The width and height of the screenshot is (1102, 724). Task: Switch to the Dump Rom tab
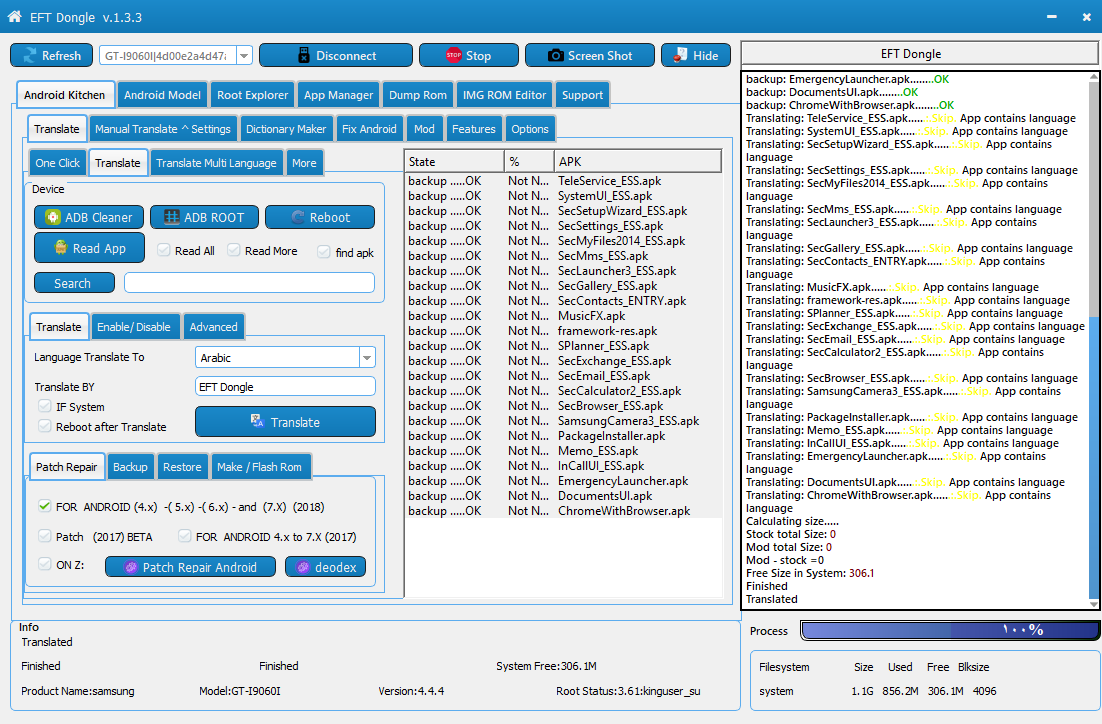pyautogui.click(x=417, y=95)
